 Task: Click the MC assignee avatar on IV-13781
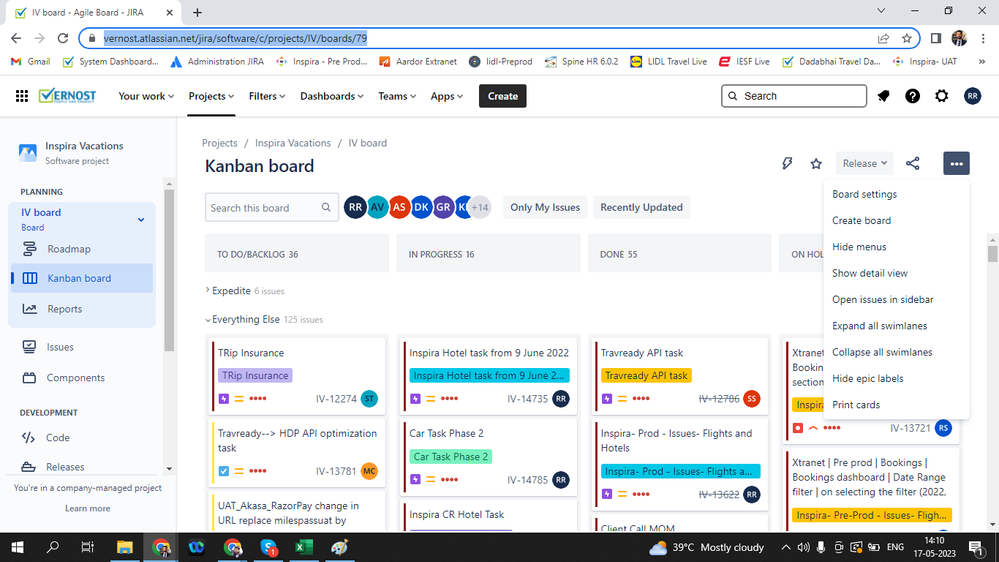369,472
